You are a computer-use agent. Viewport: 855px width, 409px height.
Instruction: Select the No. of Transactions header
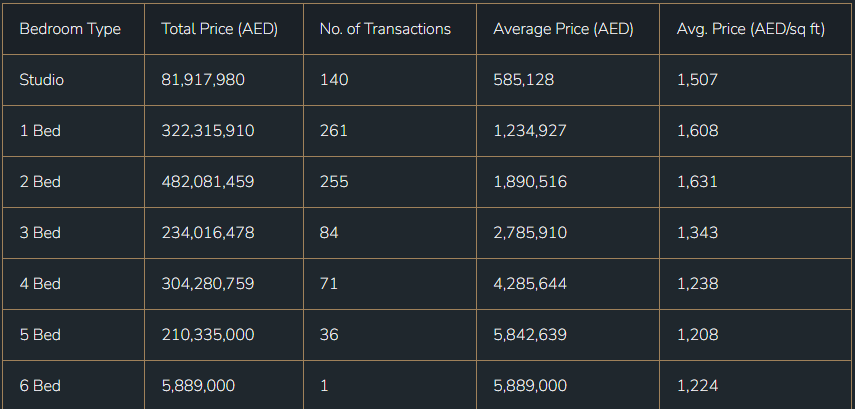(x=385, y=29)
